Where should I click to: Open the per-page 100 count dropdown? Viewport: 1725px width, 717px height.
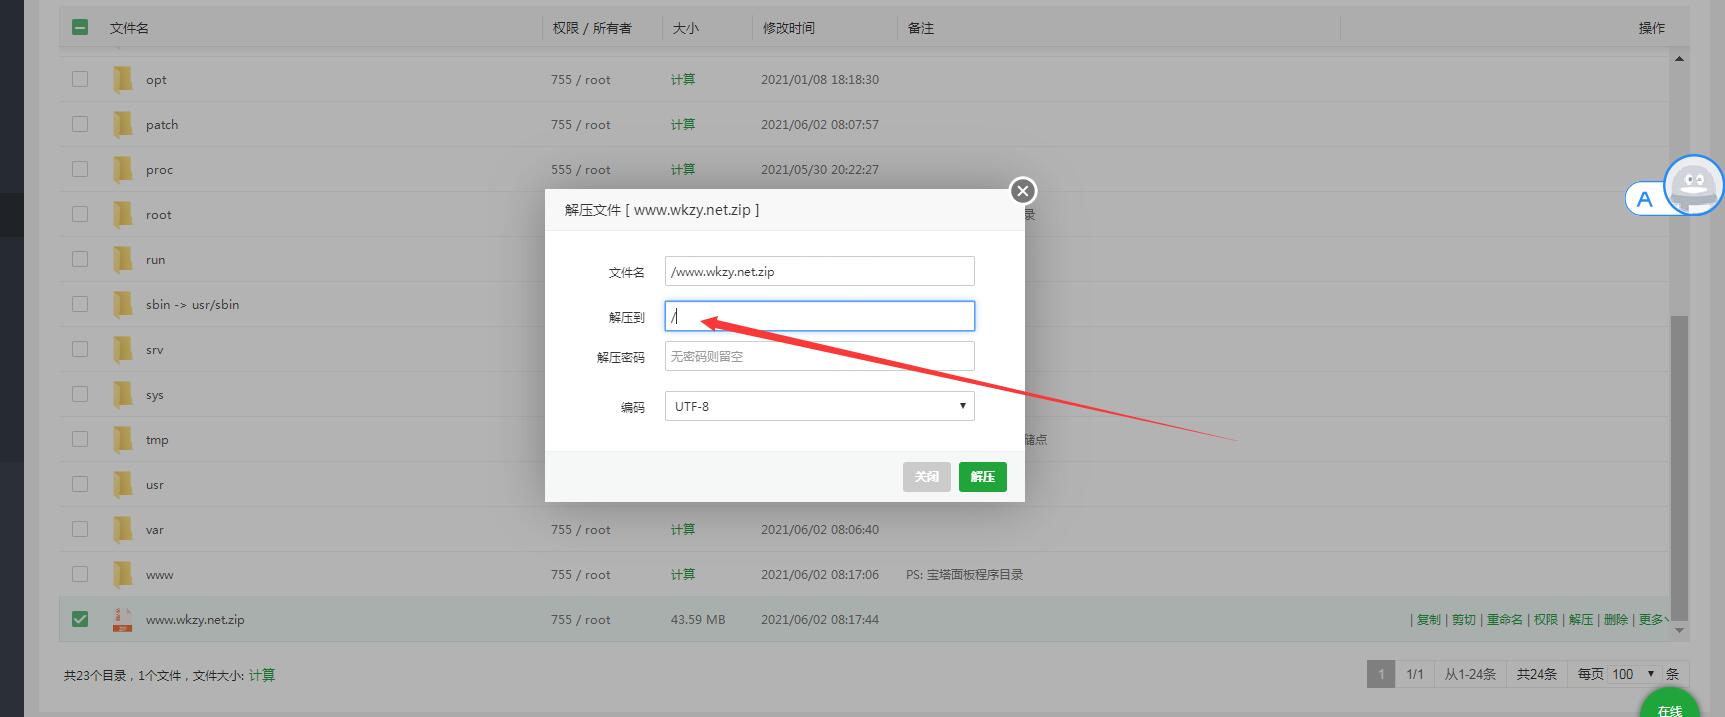(x=1631, y=674)
